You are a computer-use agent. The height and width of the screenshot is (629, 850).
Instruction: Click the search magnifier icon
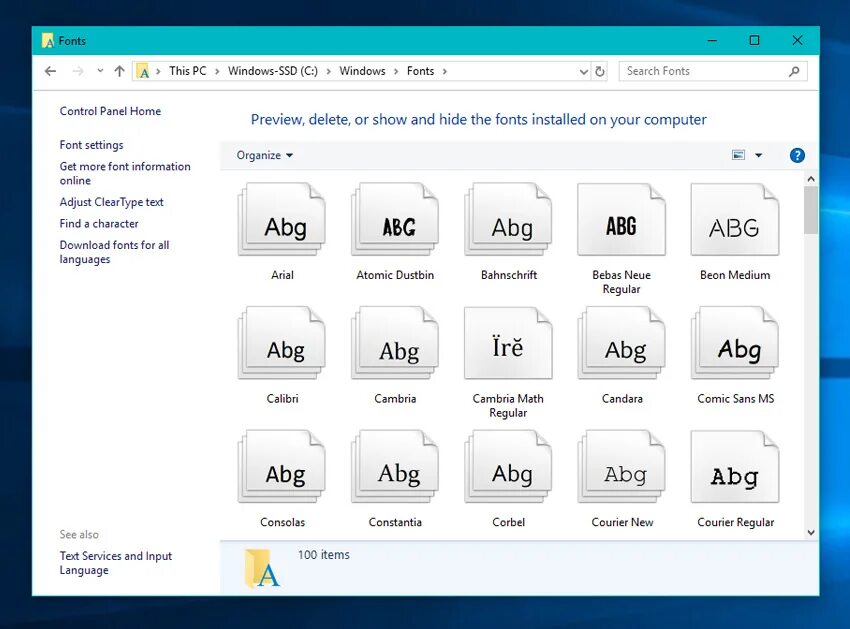(794, 71)
